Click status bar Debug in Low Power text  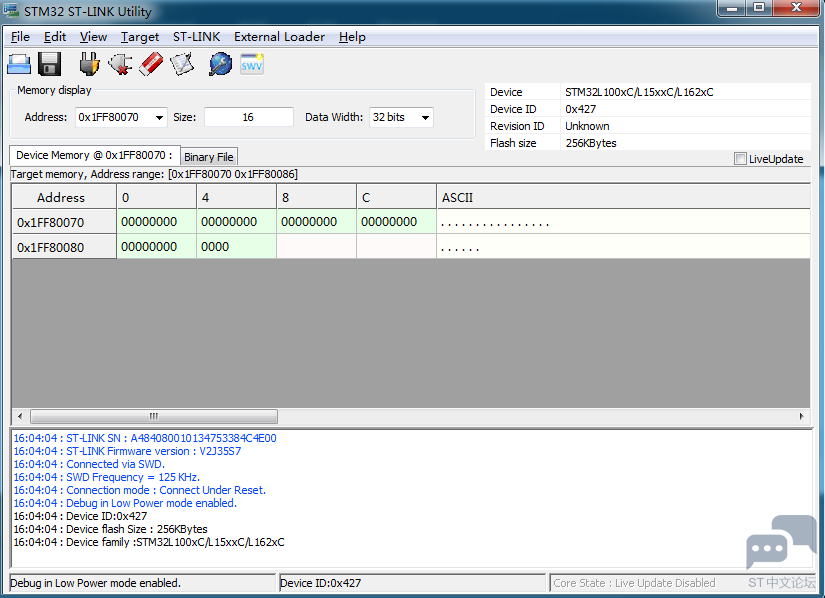(x=95, y=583)
